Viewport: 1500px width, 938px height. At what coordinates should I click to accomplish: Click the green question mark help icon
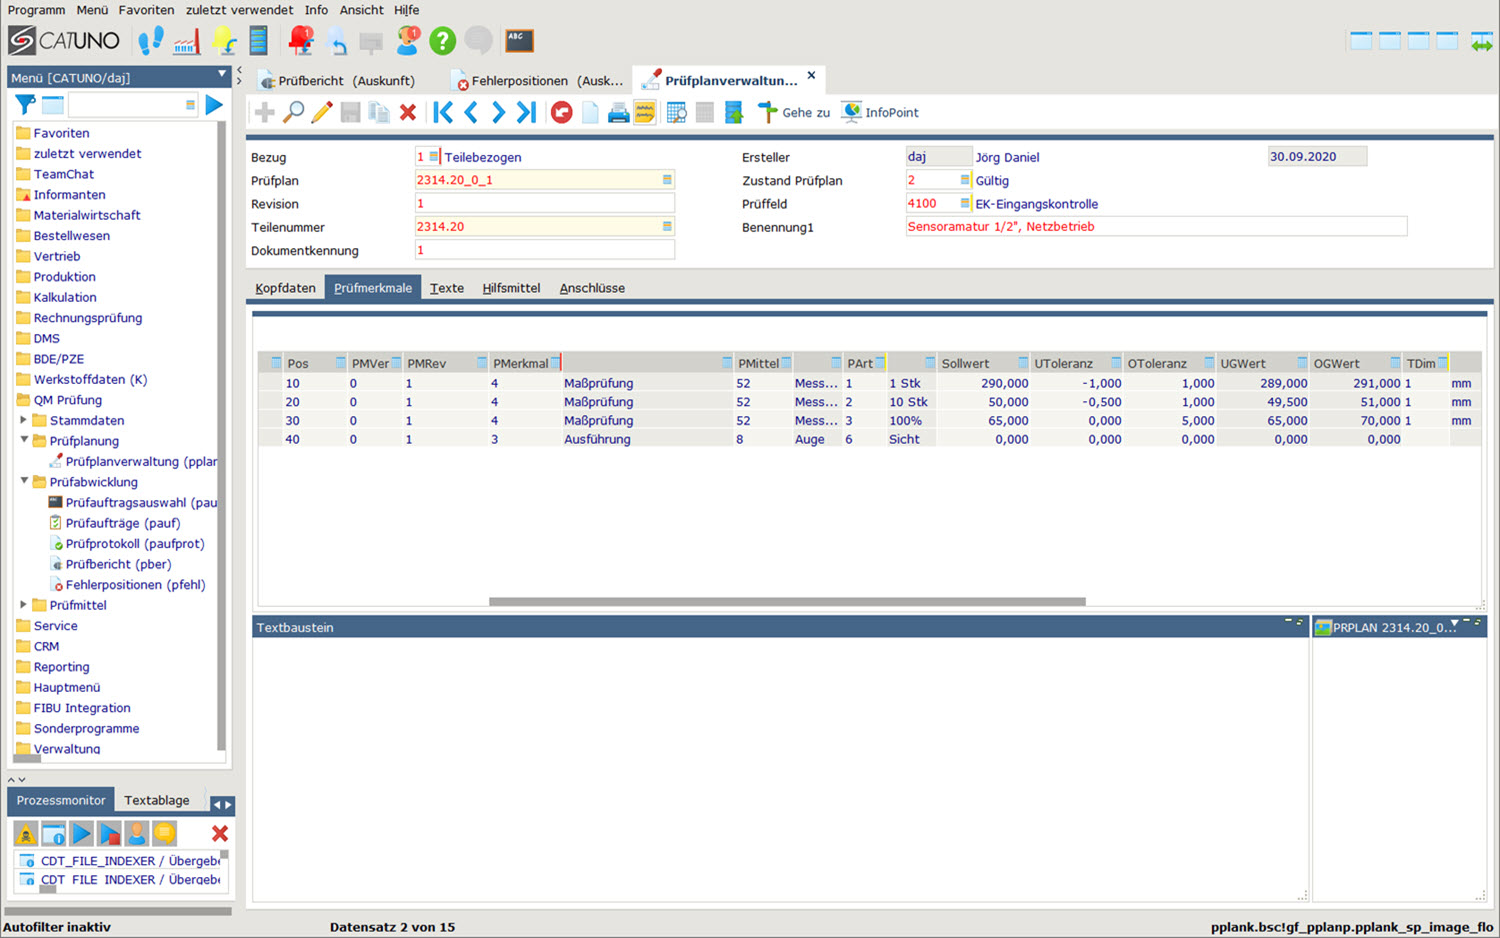(442, 41)
